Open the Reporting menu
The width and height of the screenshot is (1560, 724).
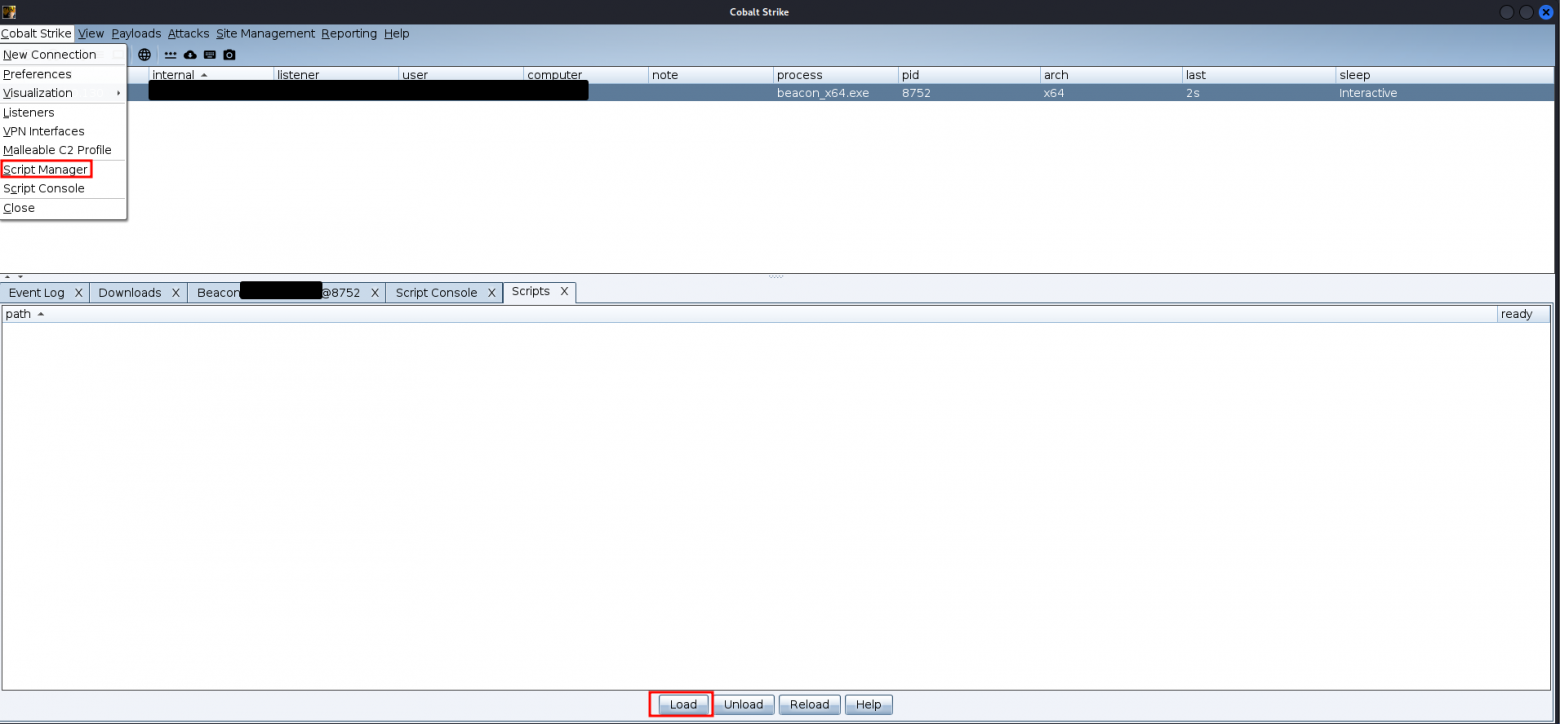click(x=349, y=33)
